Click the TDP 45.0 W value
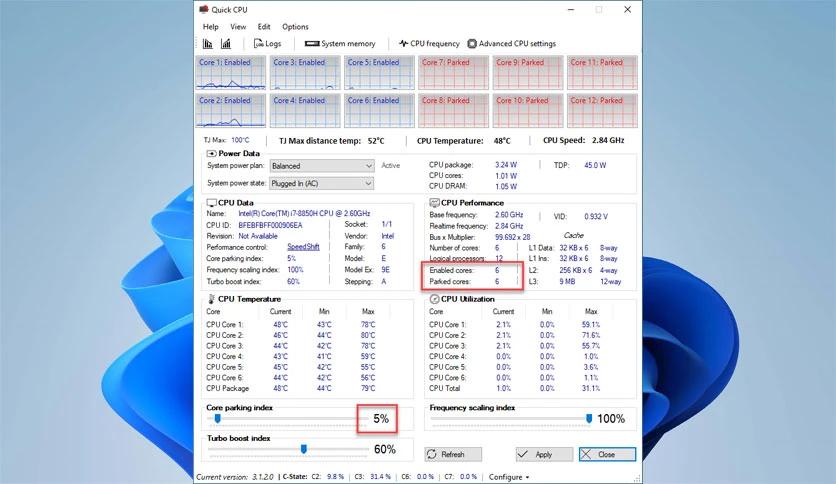 595,165
